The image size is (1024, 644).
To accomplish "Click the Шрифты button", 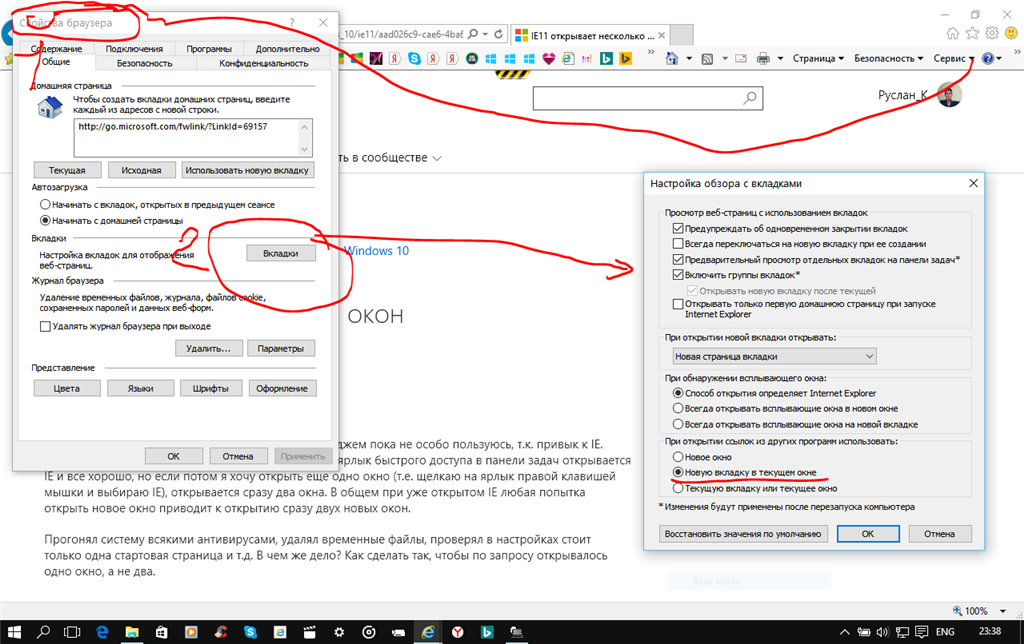I will [x=210, y=388].
